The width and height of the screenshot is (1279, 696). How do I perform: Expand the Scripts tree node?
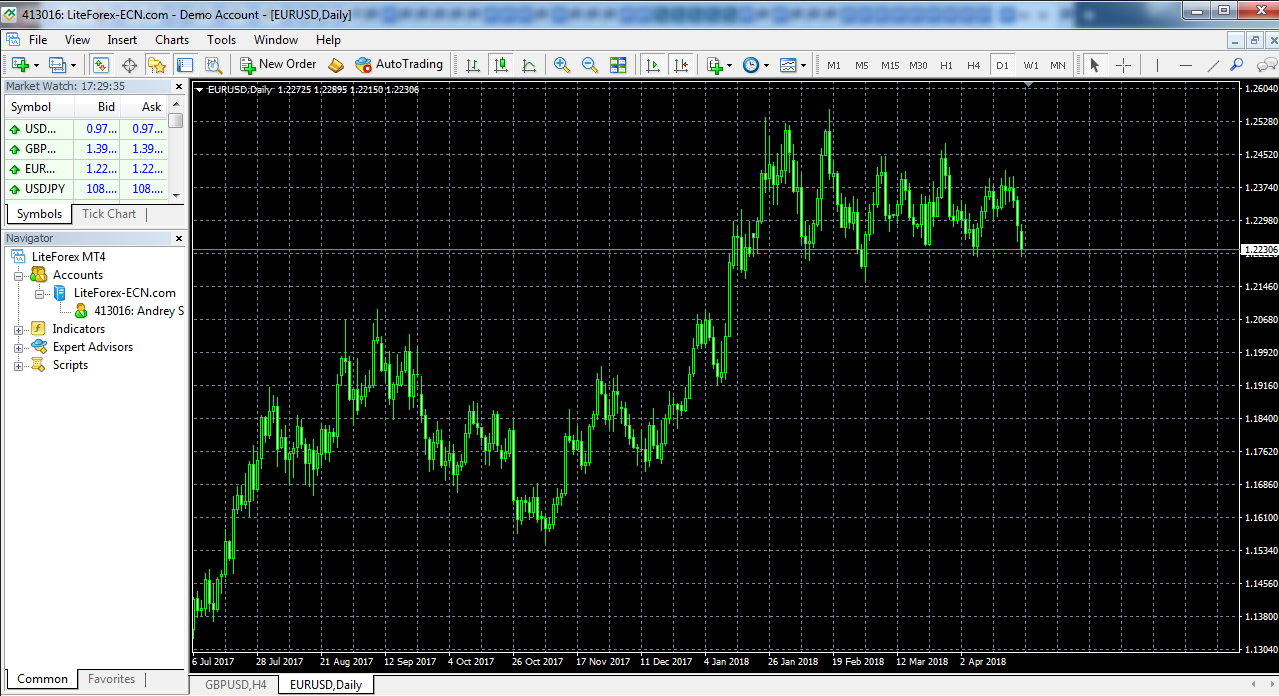coord(18,365)
